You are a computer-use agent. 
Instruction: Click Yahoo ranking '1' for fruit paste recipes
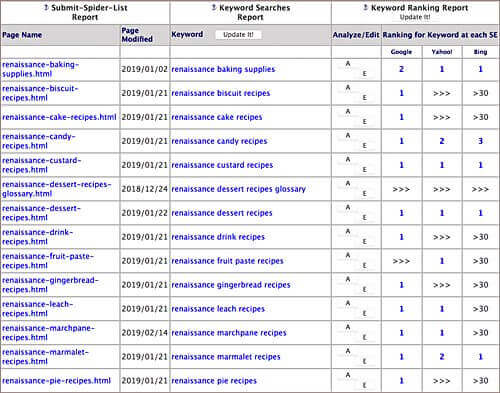pyautogui.click(x=442, y=261)
